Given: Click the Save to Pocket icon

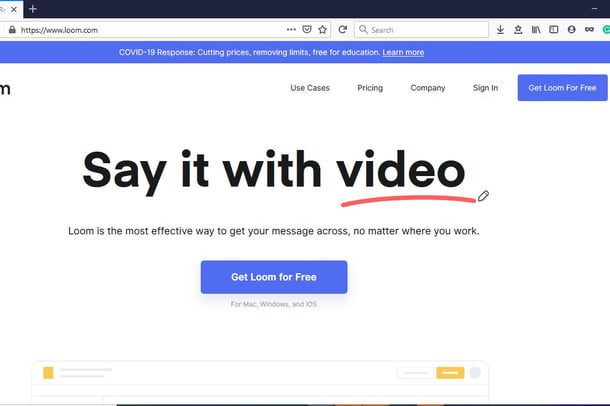Looking at the screenshot, I should click(306, 30).
